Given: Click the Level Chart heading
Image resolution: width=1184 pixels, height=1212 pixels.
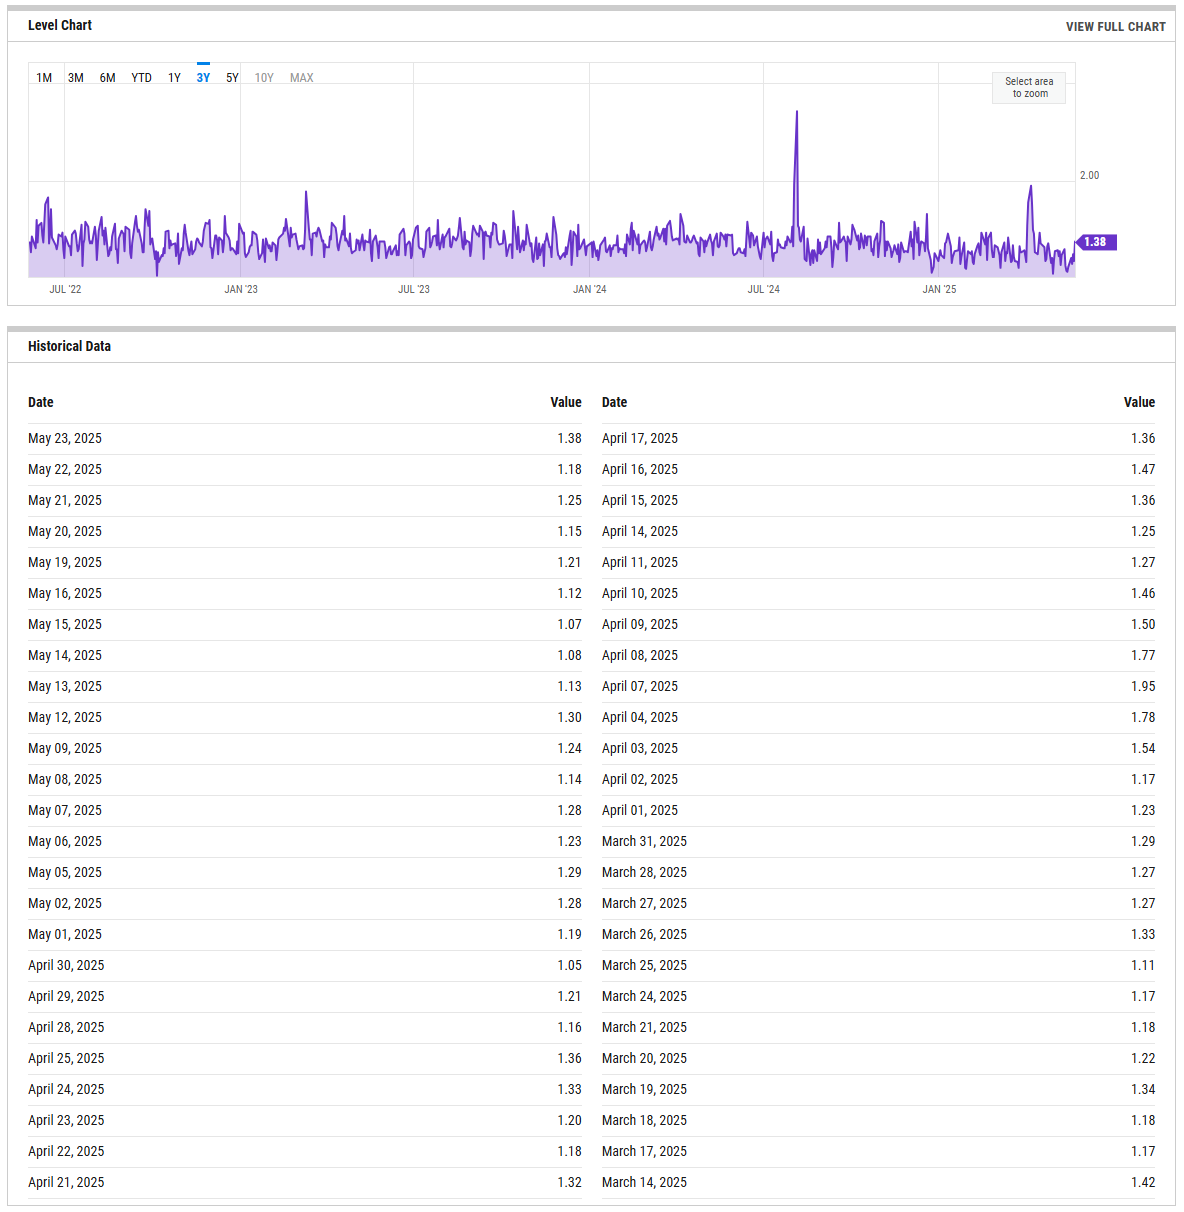Looking at the screenshot, I should coord(60,25).
